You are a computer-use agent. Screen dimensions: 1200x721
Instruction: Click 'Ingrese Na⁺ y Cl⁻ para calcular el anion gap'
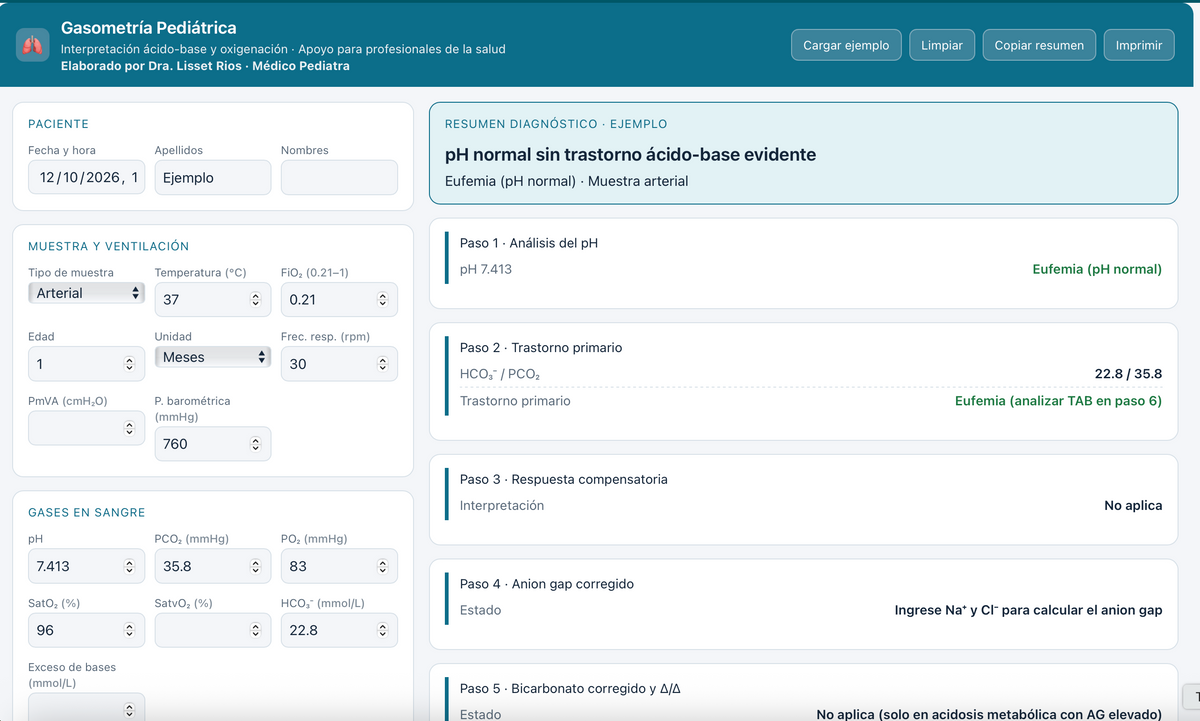pyautogui.click(x=1028, y=610)
